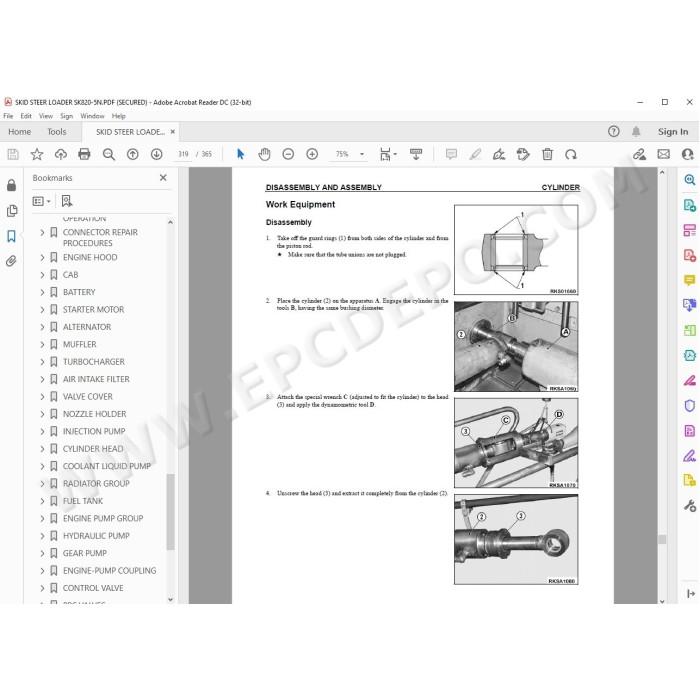Collapse the right tools pane
Screen dimensions: 700x700
pos(691,593)
